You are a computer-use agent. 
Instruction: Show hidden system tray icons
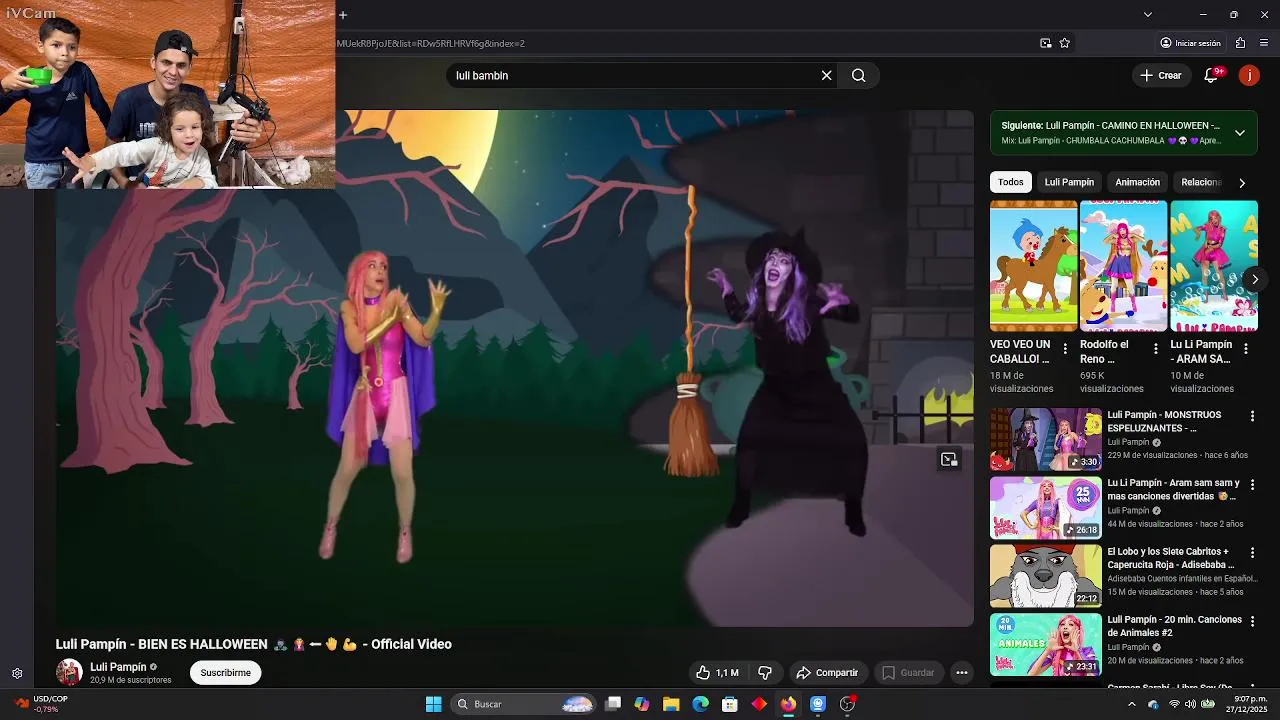(x=1132, y=704)
